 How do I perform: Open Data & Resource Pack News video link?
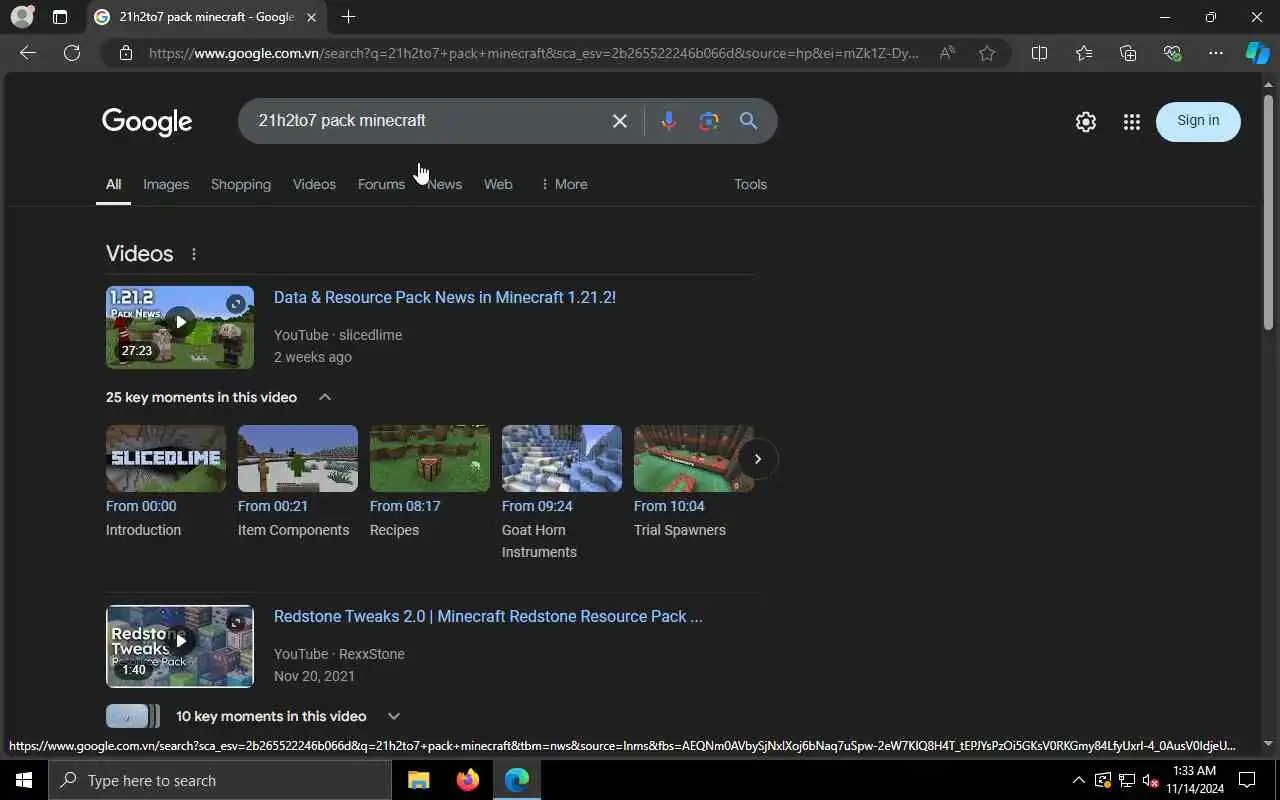point(445,297)
